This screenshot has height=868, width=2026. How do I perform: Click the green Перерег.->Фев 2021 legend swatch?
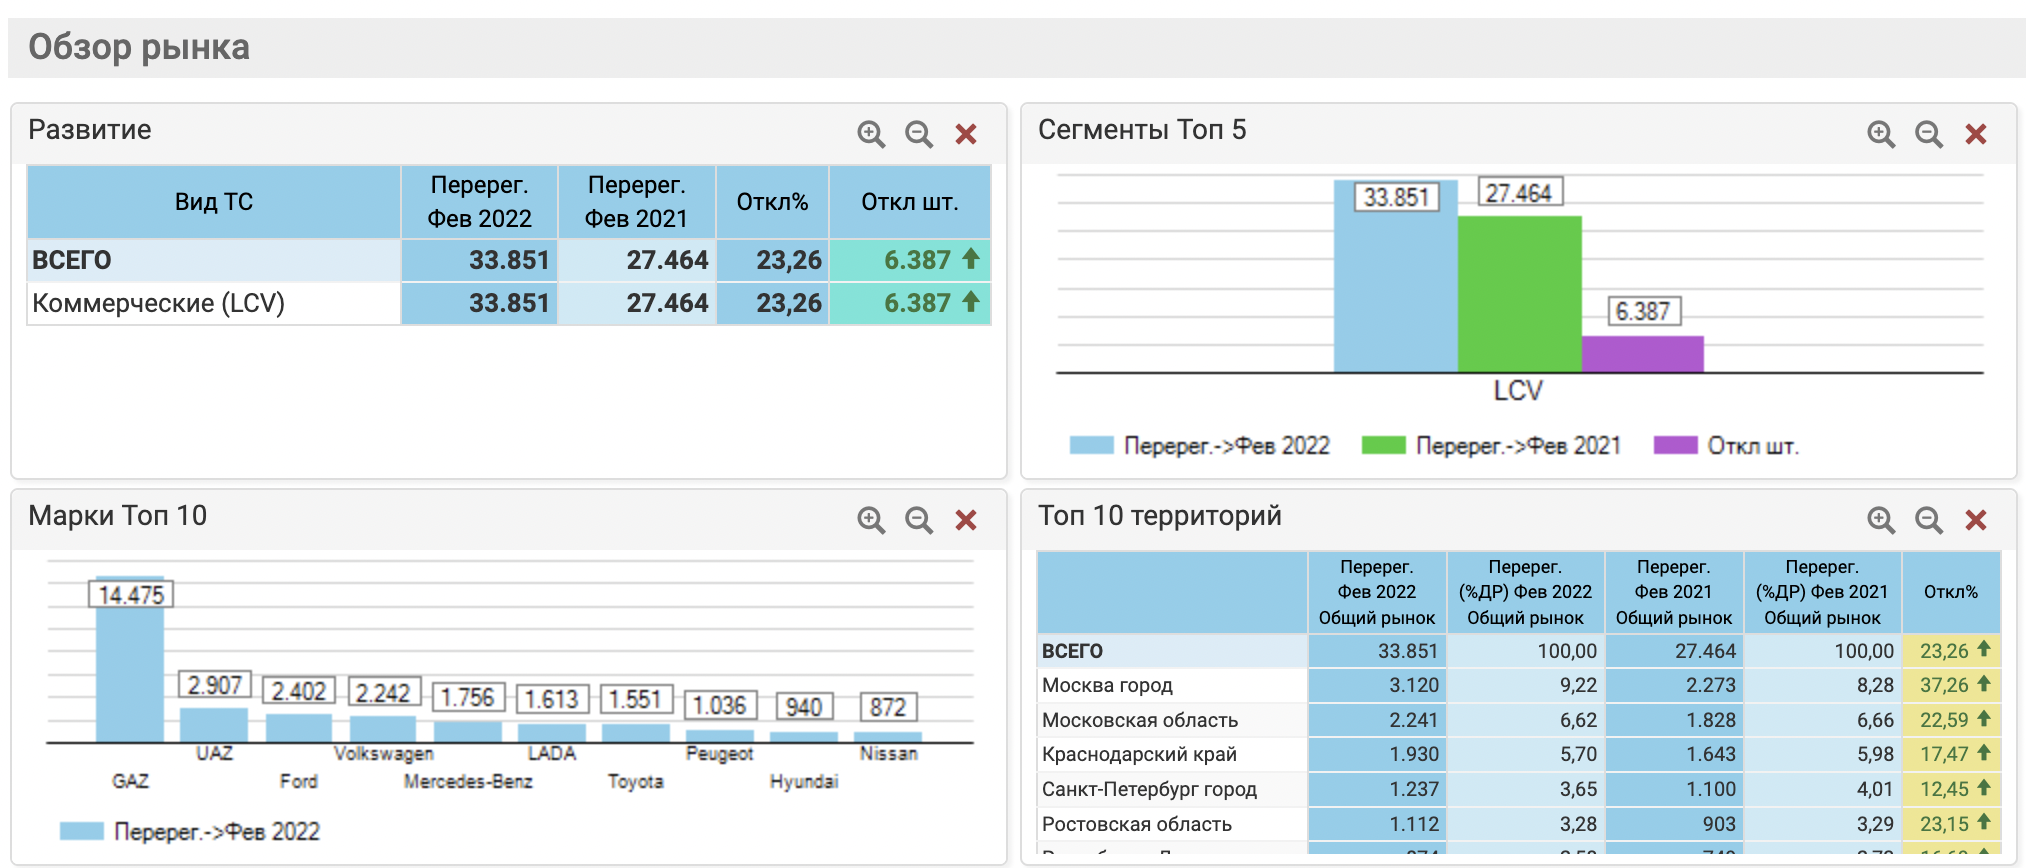[x=1383, y=446]
